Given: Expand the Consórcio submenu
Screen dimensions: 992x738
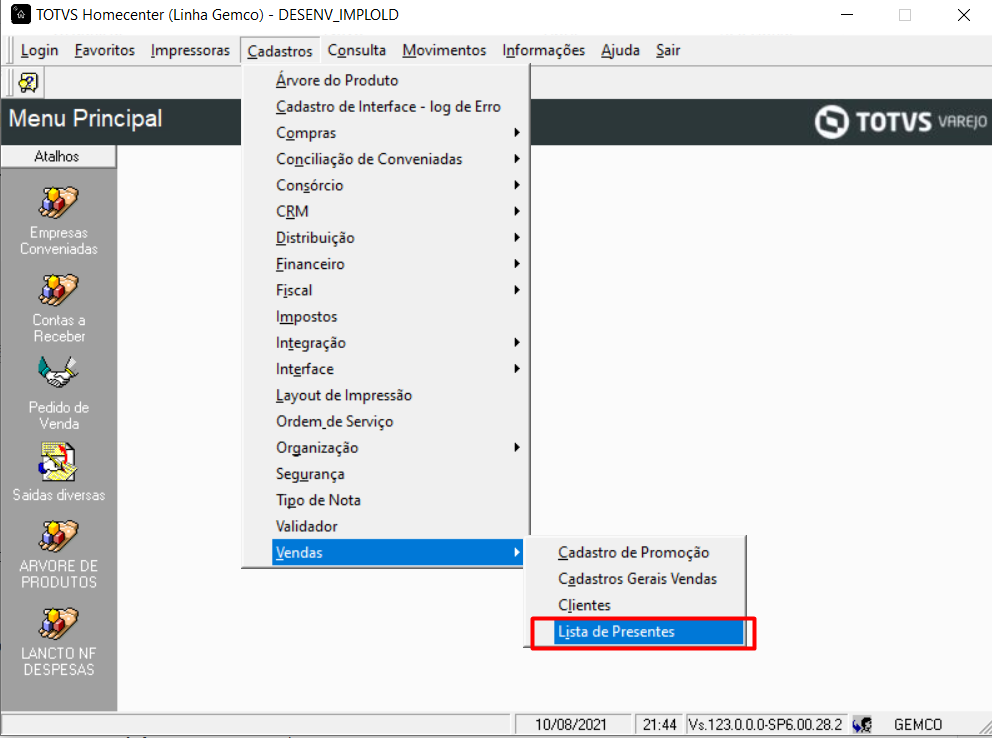Looking at the screenshot, I should (398, 185).
